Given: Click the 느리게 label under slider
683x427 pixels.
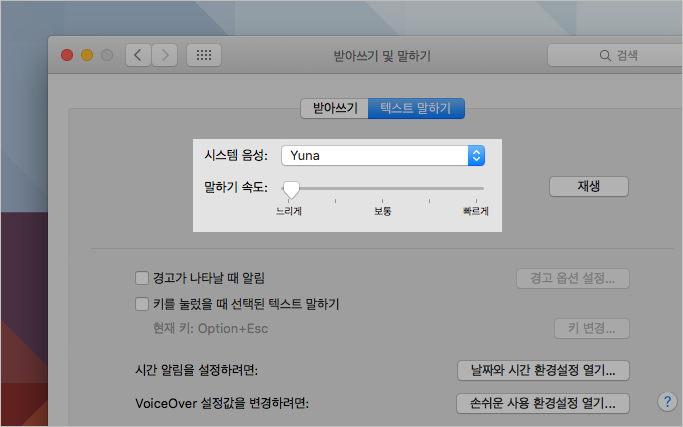Looking at the screenshot, I should 289,211.
